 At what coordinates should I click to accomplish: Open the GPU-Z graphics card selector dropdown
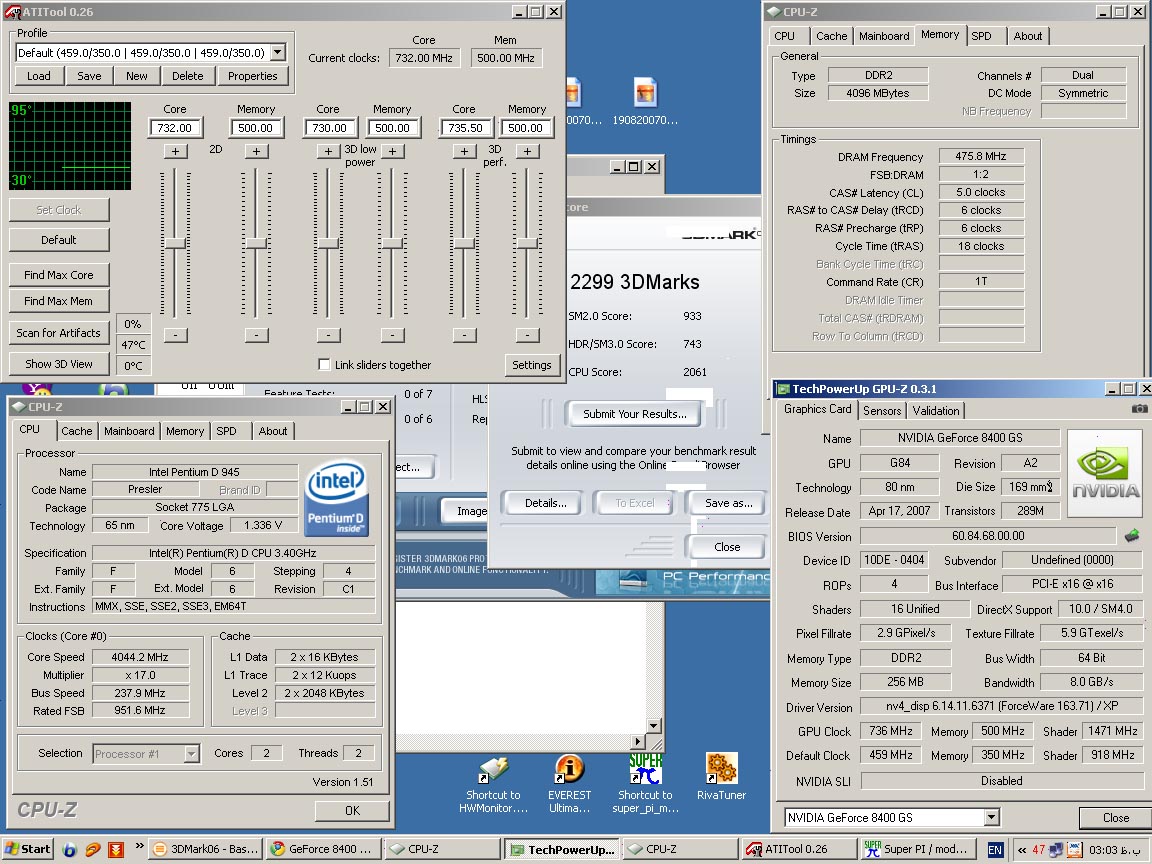(x=991, y=817)
